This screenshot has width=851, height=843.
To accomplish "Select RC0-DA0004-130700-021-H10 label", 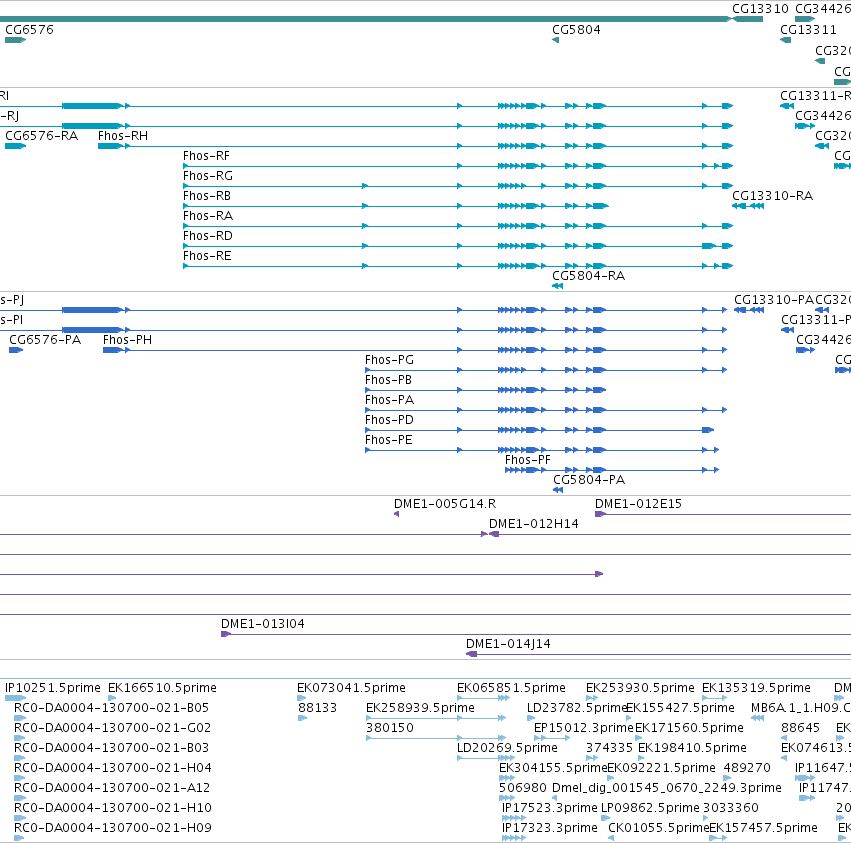I will coord(112,808).
